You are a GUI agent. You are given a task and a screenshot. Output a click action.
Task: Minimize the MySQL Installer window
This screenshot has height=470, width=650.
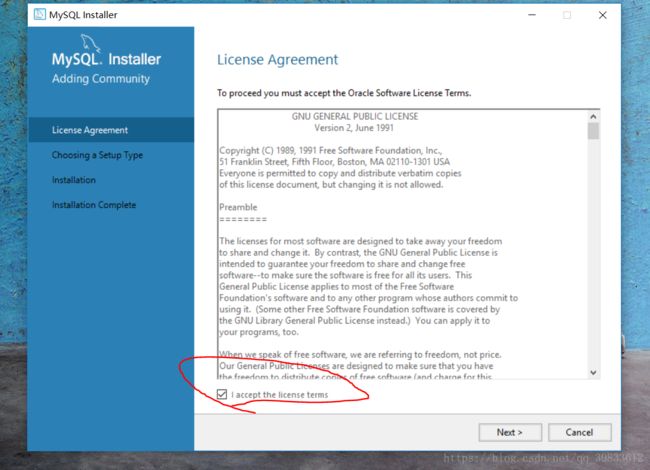coord(532,15)
